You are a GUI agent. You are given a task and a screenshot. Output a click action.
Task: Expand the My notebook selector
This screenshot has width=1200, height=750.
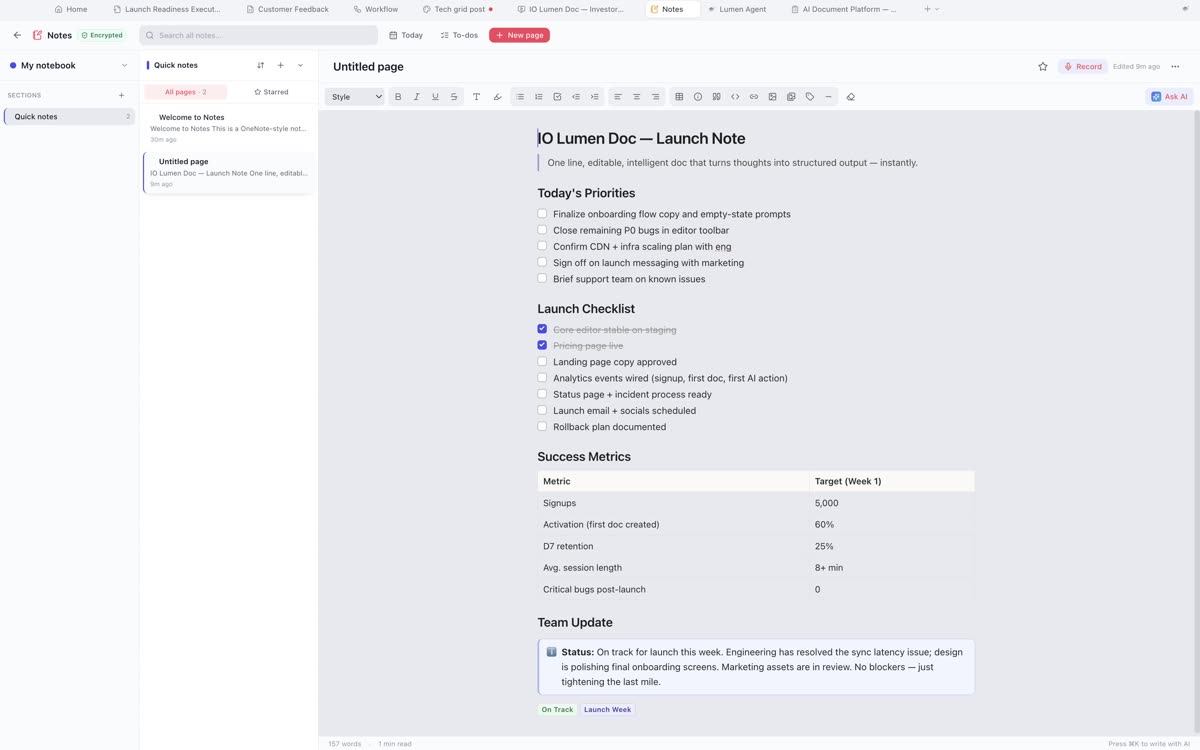pos(68,65)
